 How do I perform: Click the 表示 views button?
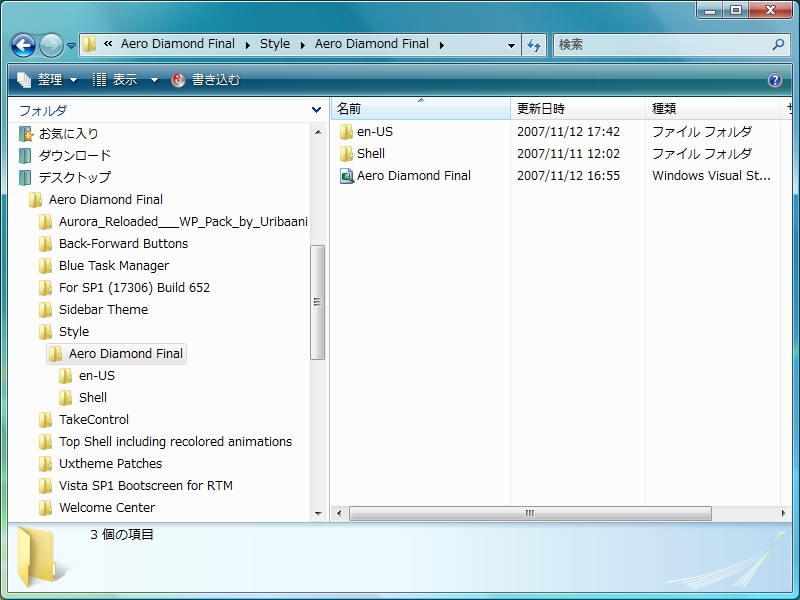(x=115, y=80)
